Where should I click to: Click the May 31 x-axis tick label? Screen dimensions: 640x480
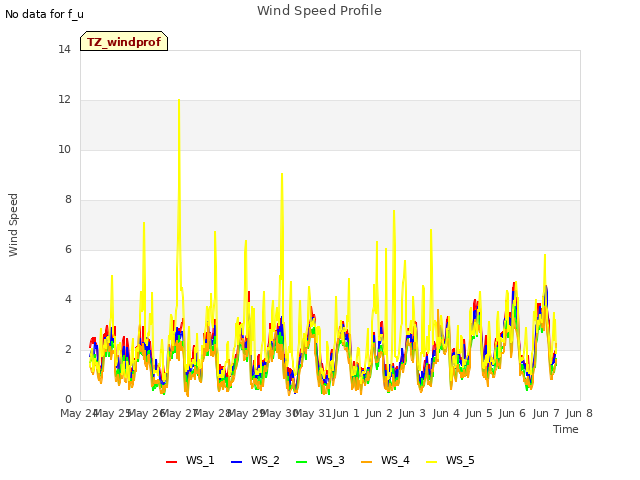tap(312, 413)
